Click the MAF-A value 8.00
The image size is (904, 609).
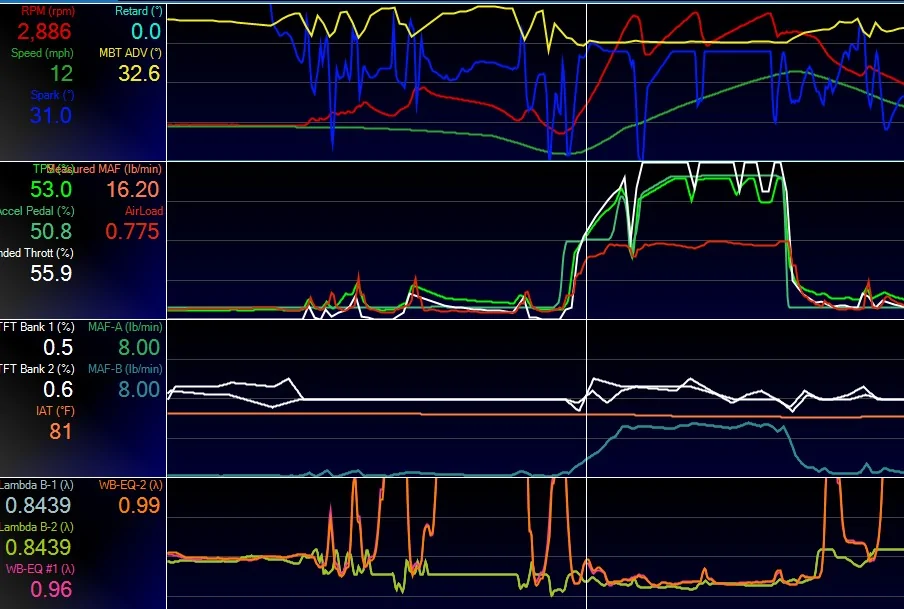139,348
